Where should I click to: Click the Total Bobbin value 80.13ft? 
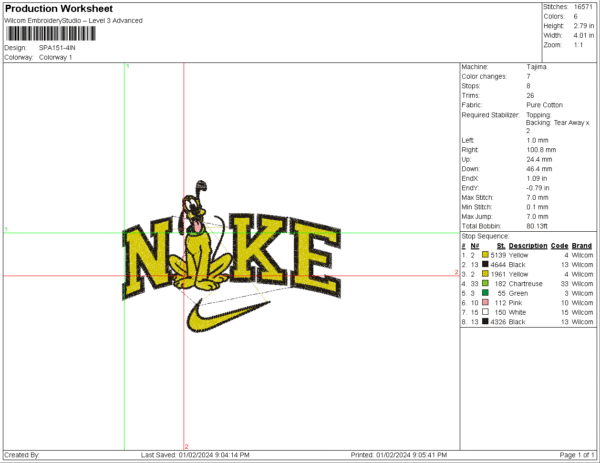(x=537, y=226)
